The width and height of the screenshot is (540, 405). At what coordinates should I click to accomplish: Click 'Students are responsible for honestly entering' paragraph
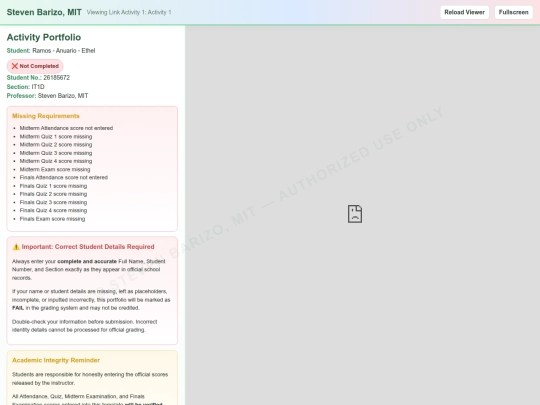click(90, 378)
